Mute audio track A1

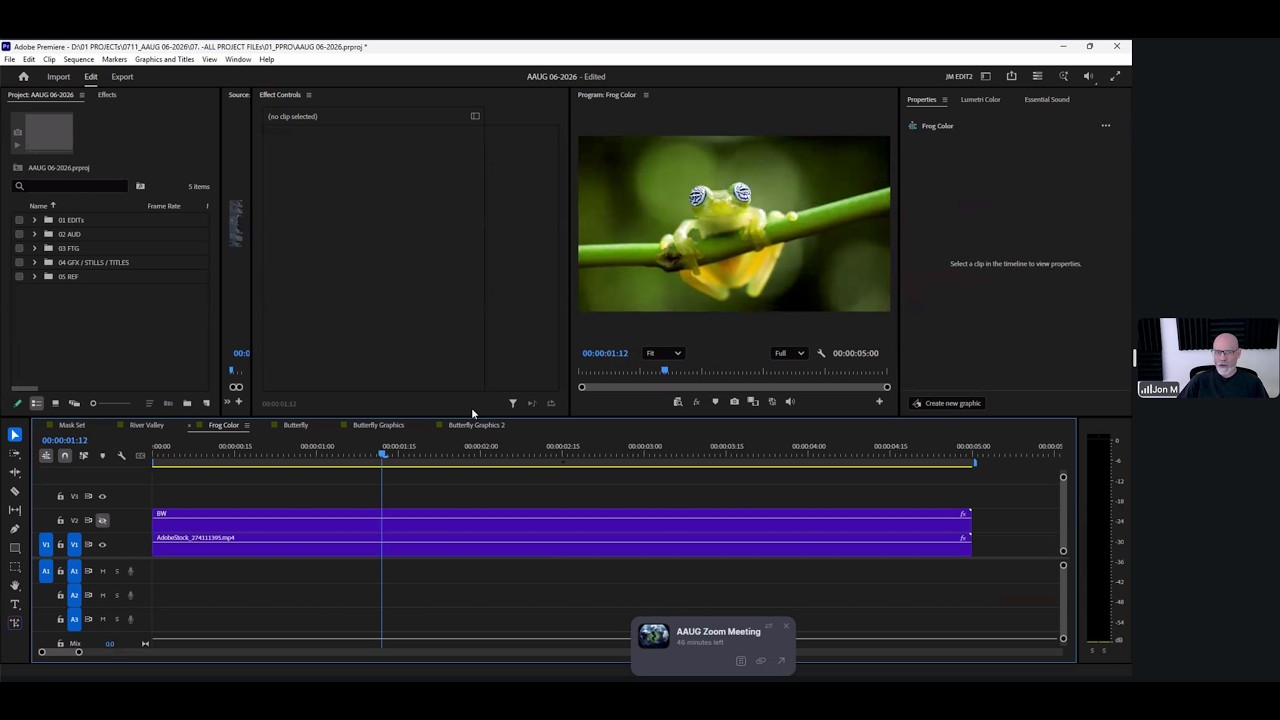coord(102,571)
